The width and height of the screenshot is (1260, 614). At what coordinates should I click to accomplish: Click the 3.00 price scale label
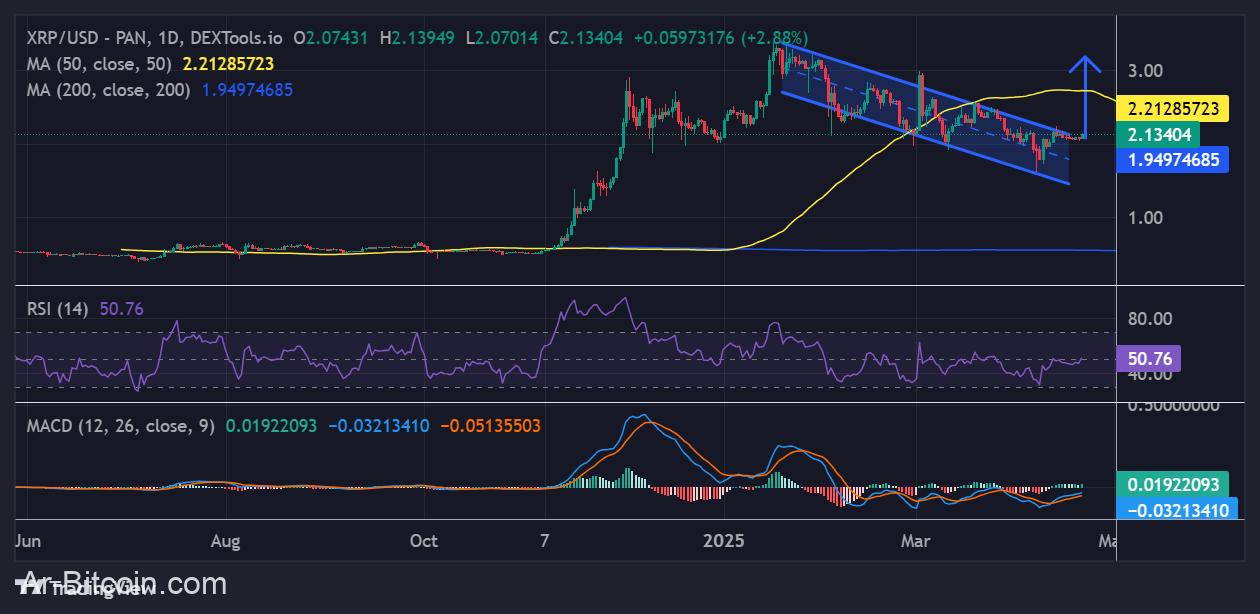pos(1145,71)
